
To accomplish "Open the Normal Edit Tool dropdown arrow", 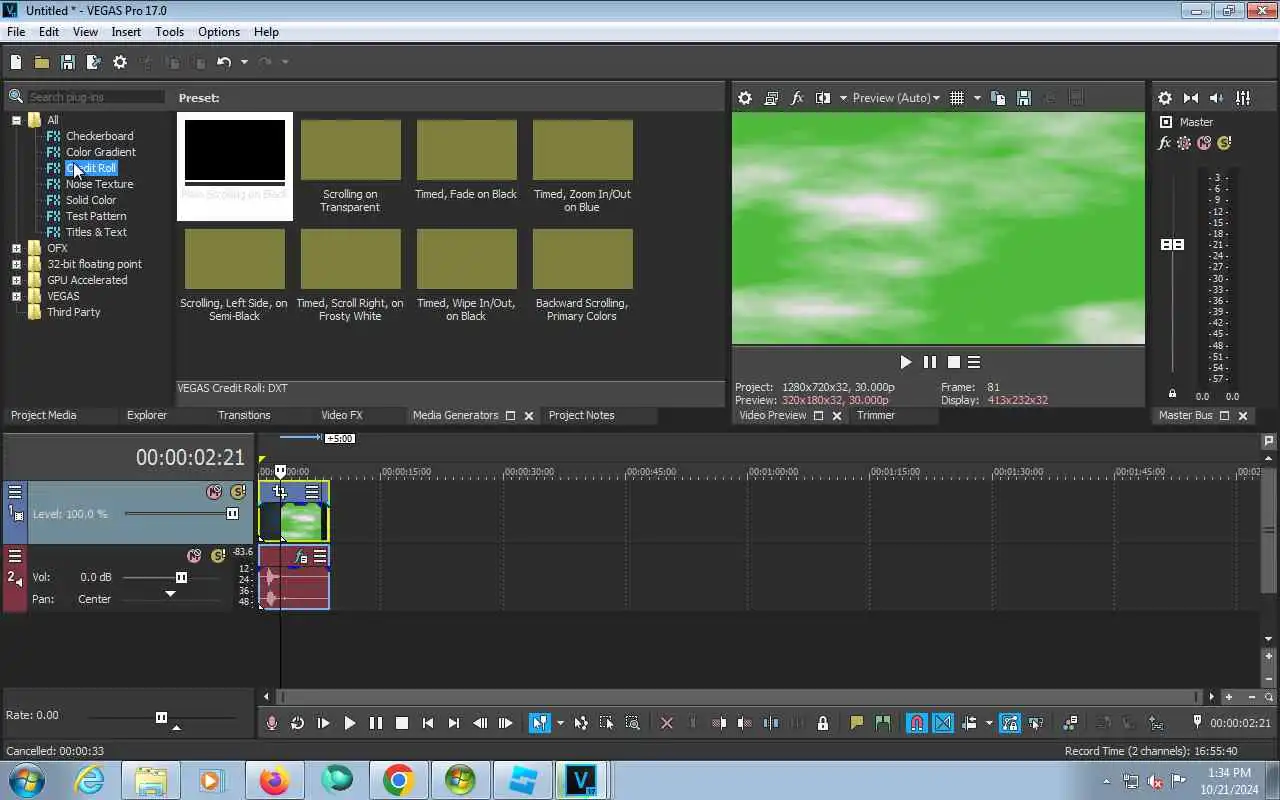I will pyautogui.click(x=560, y=723).
